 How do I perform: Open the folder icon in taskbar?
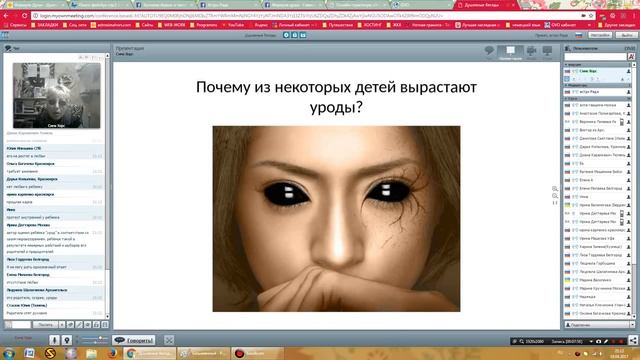coord(91,353)
